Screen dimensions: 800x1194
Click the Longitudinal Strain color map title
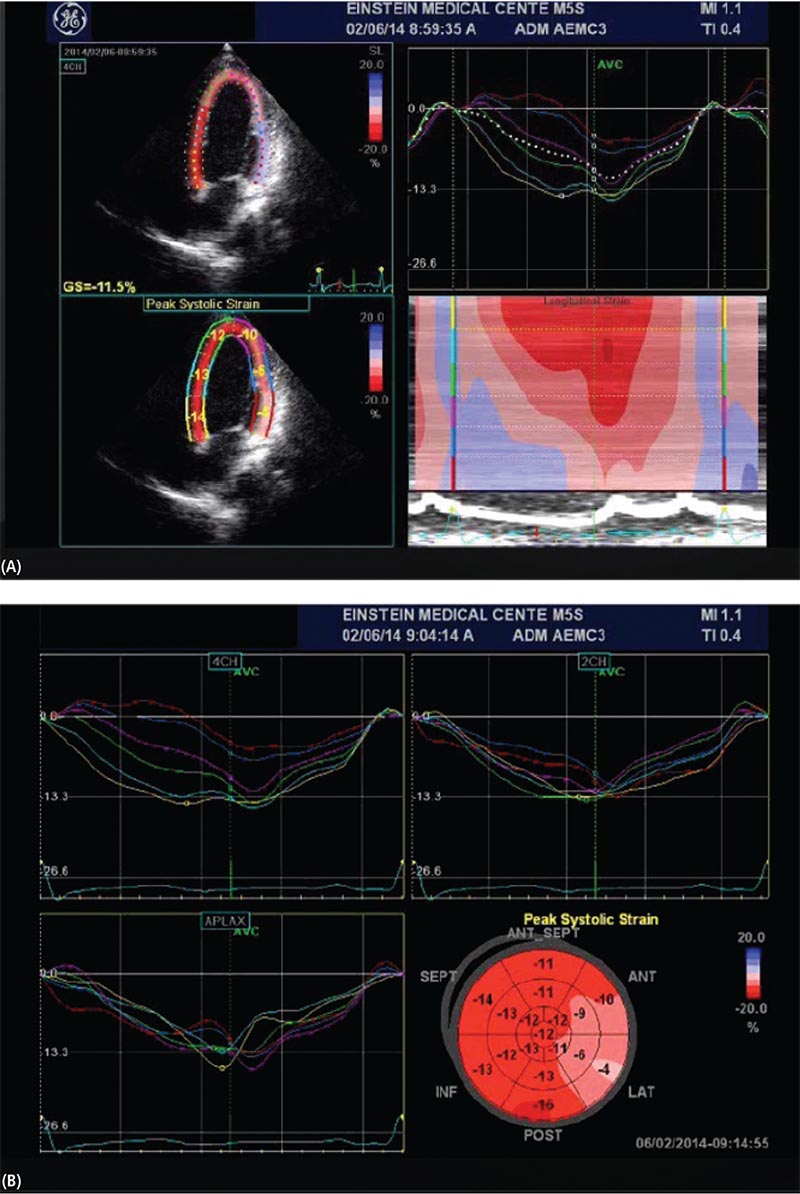[585, 300]
